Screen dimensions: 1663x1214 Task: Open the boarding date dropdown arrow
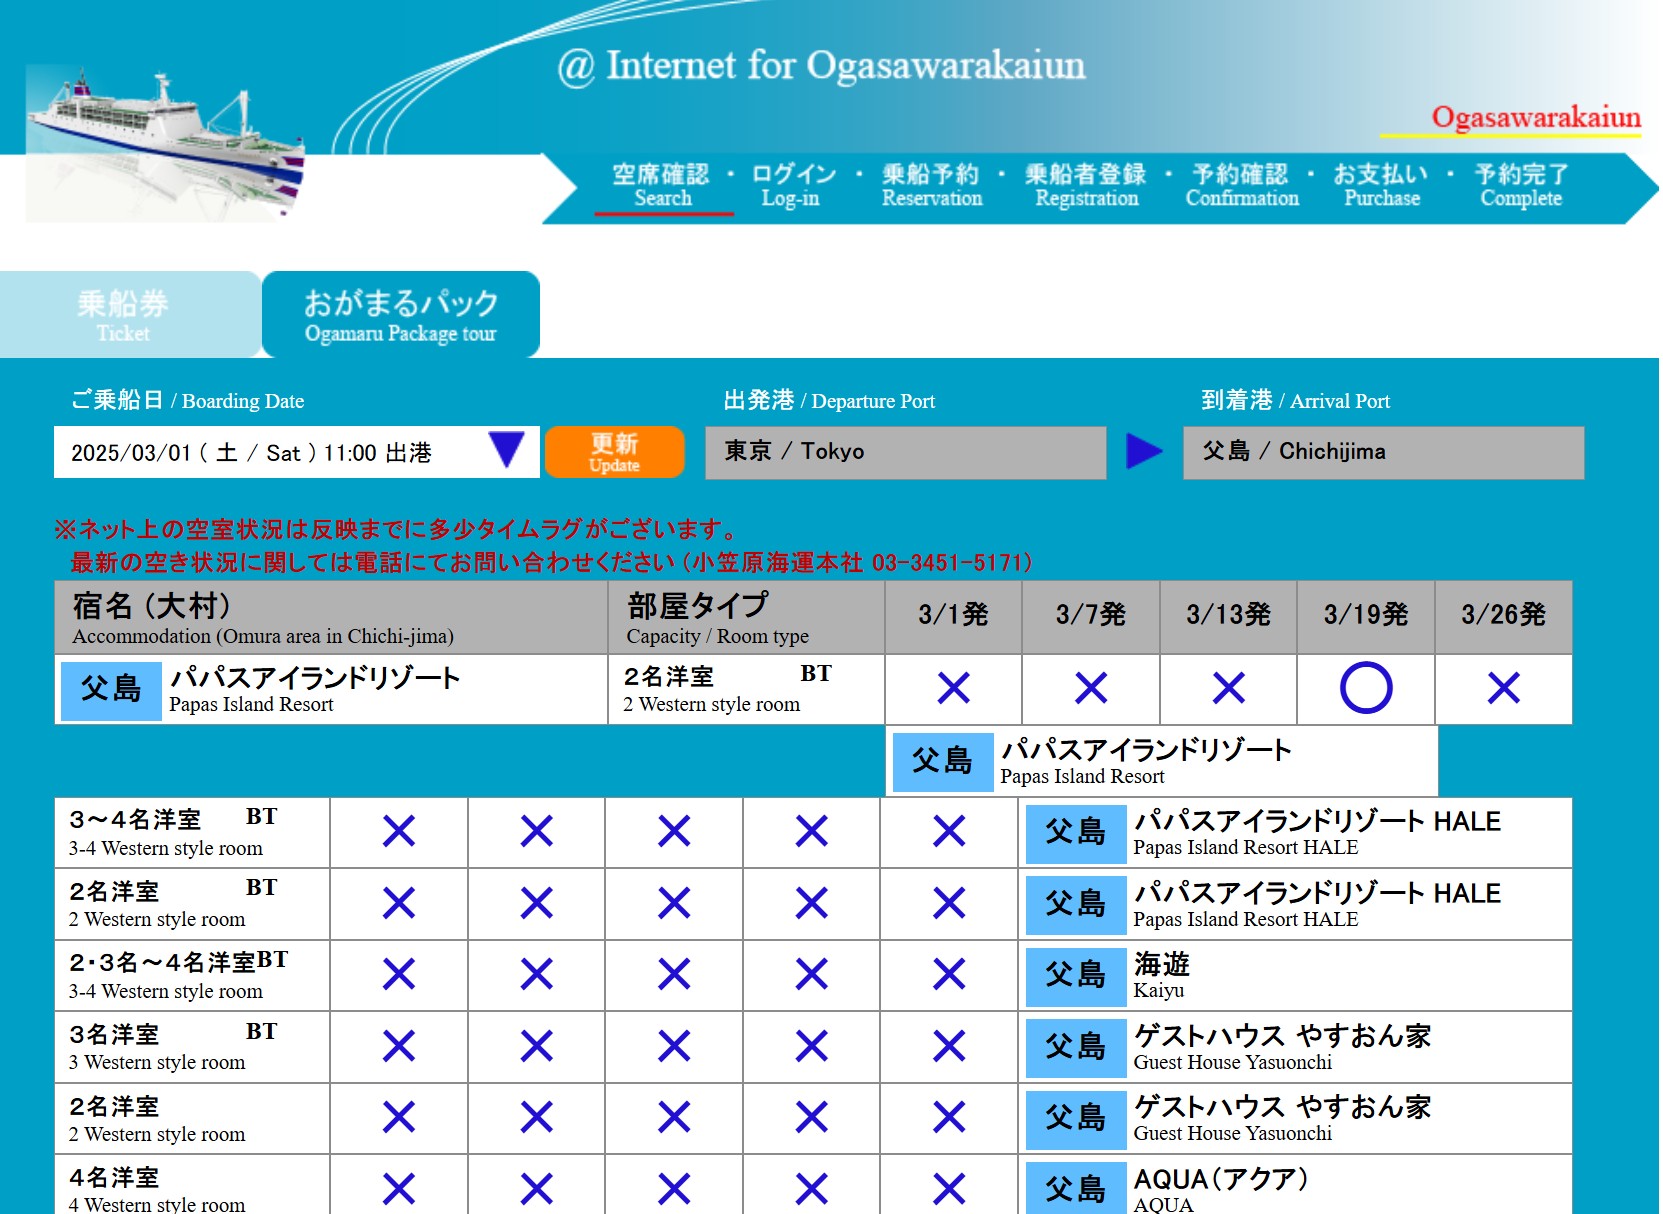point(507,451)
